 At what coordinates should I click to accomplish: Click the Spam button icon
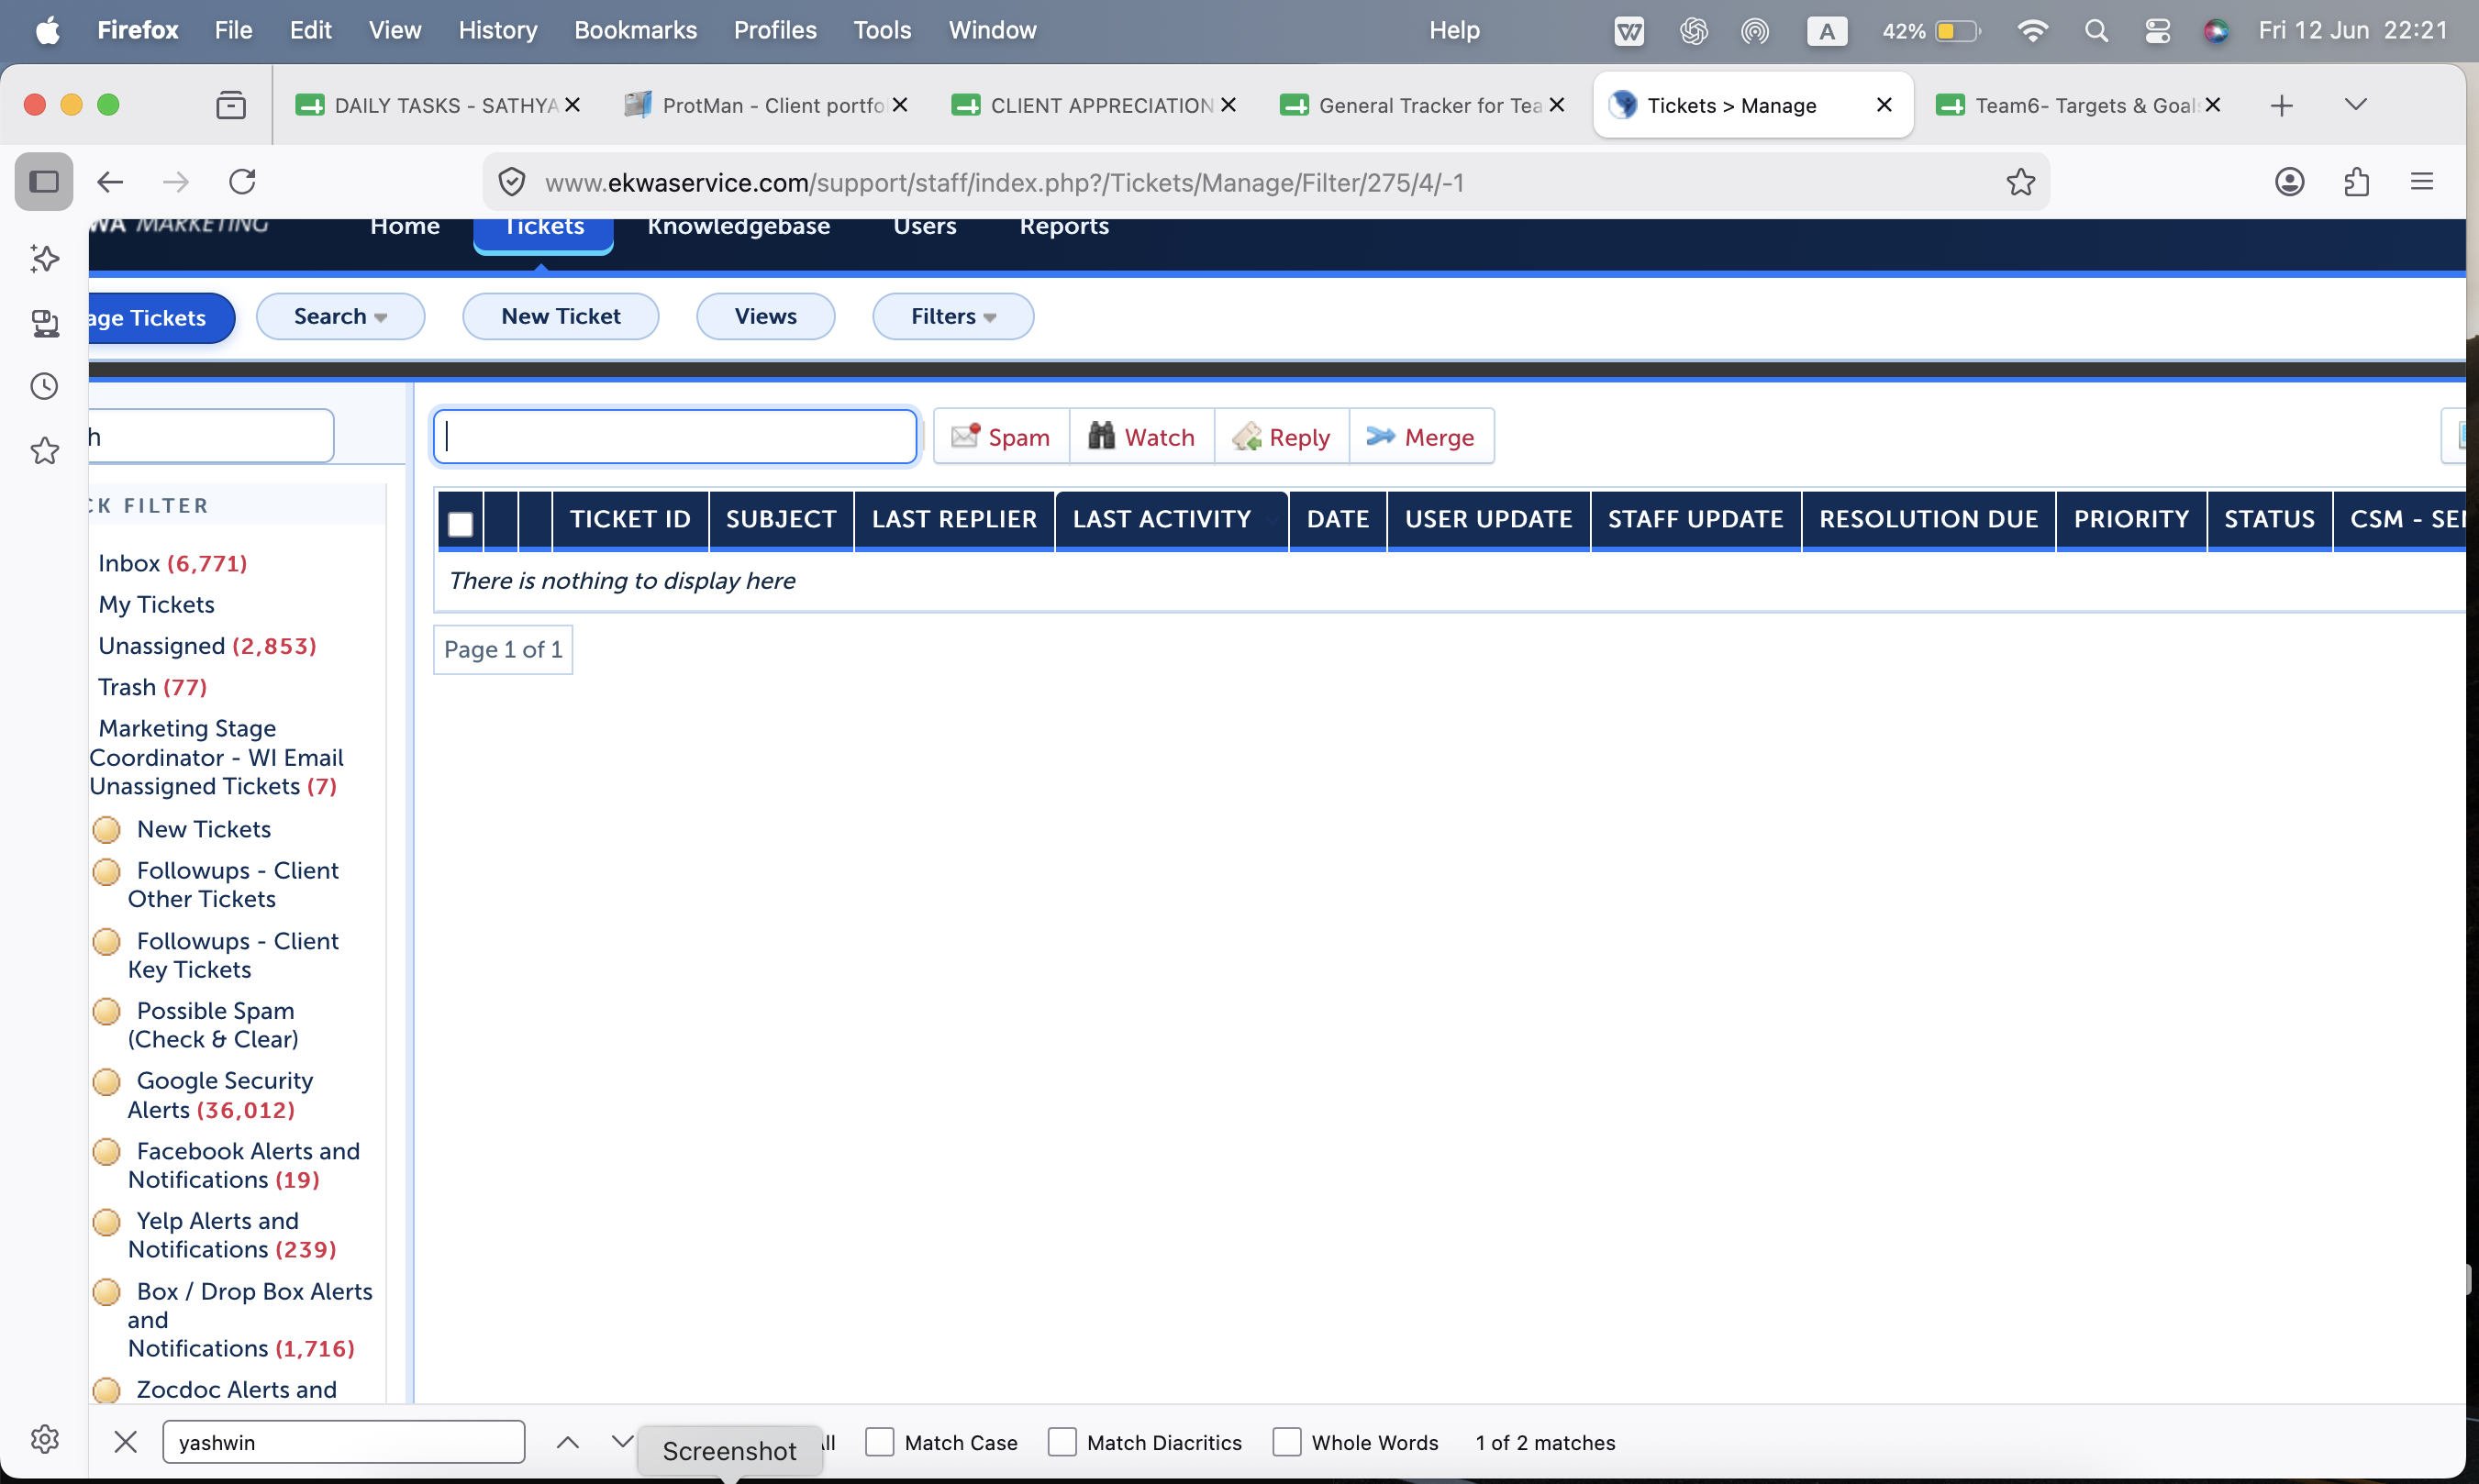click(x=965, y=436)
